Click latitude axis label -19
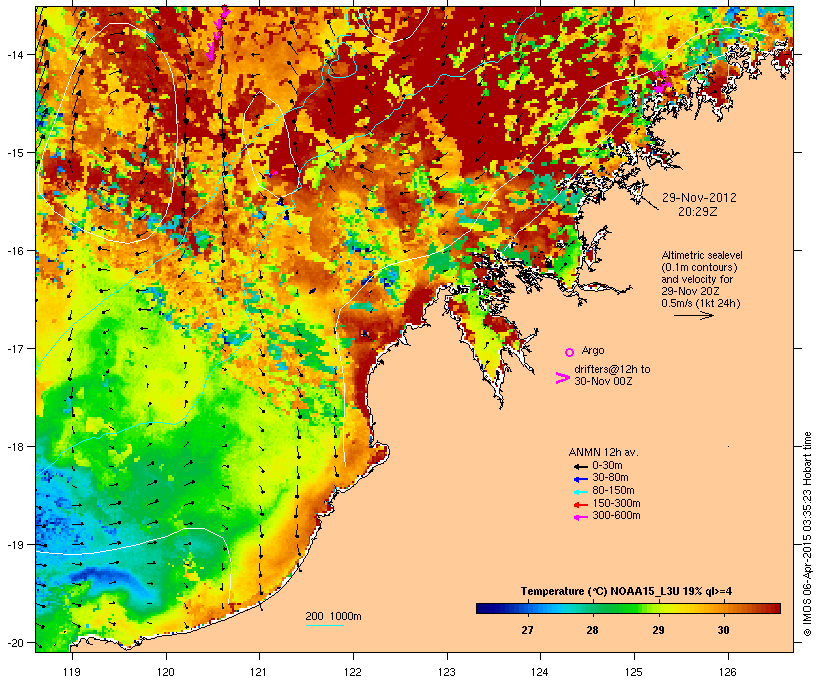The width and height of the screenshot is (820, 680). tap(15, 545)
